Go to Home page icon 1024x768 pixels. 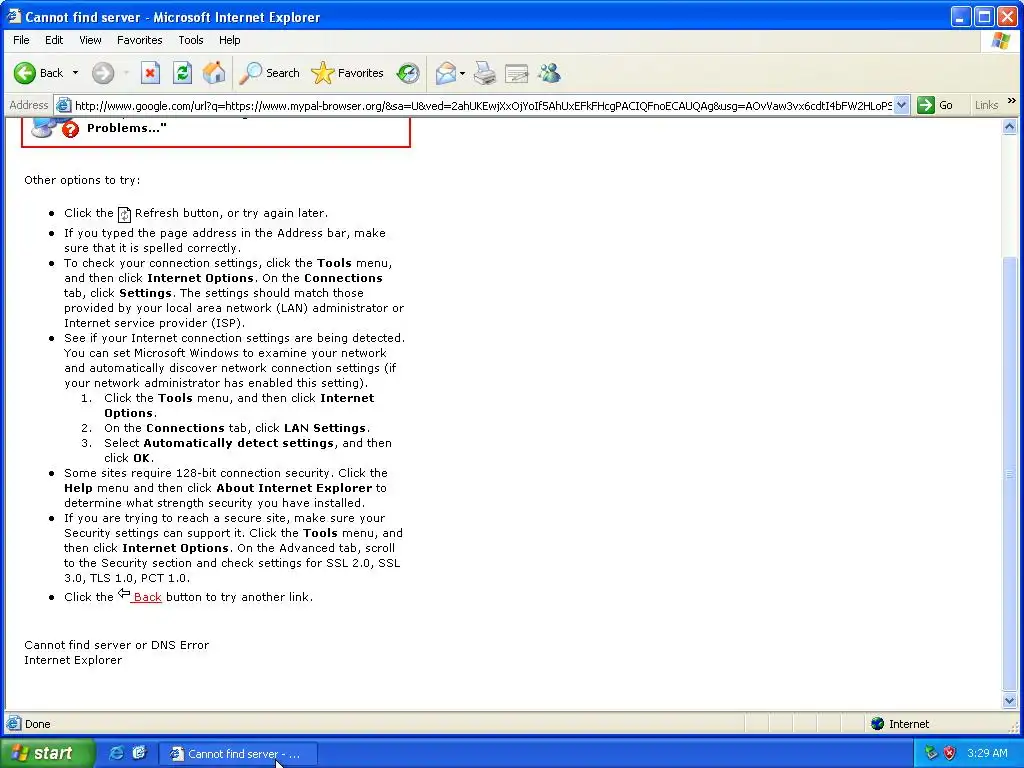[214, 73]
